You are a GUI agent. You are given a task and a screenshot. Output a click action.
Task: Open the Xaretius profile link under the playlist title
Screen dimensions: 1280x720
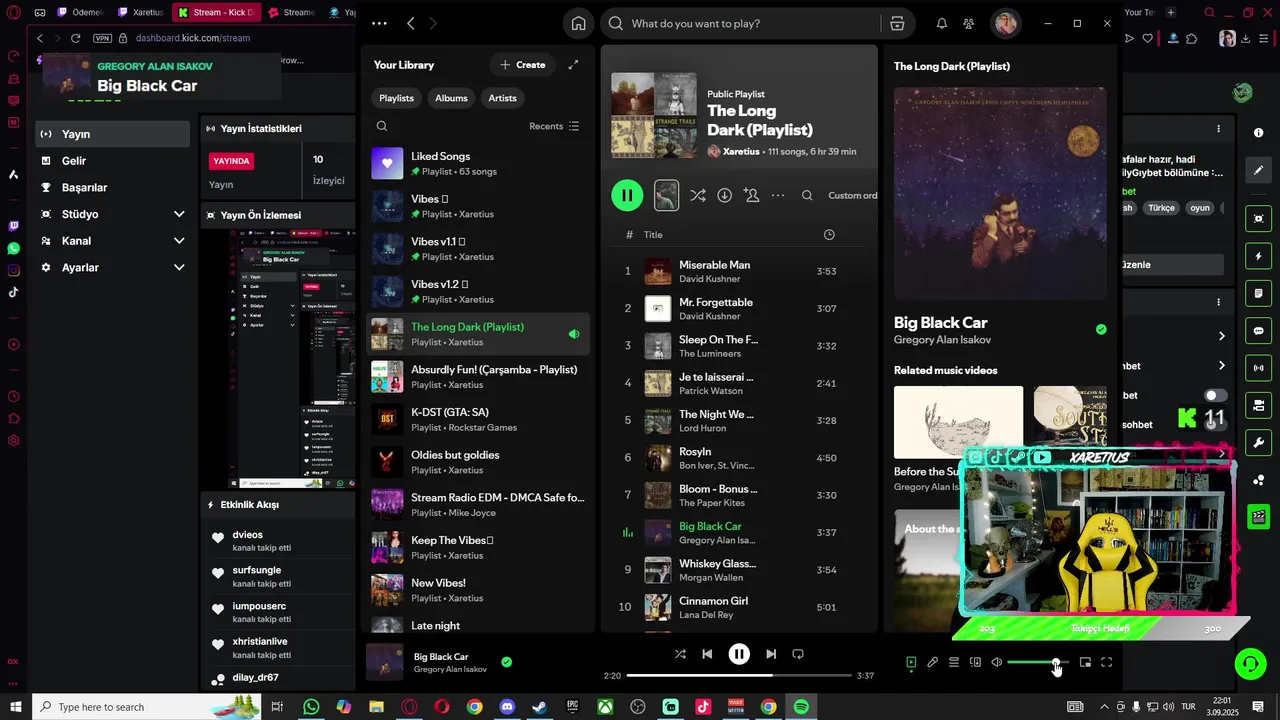point(741,152)
